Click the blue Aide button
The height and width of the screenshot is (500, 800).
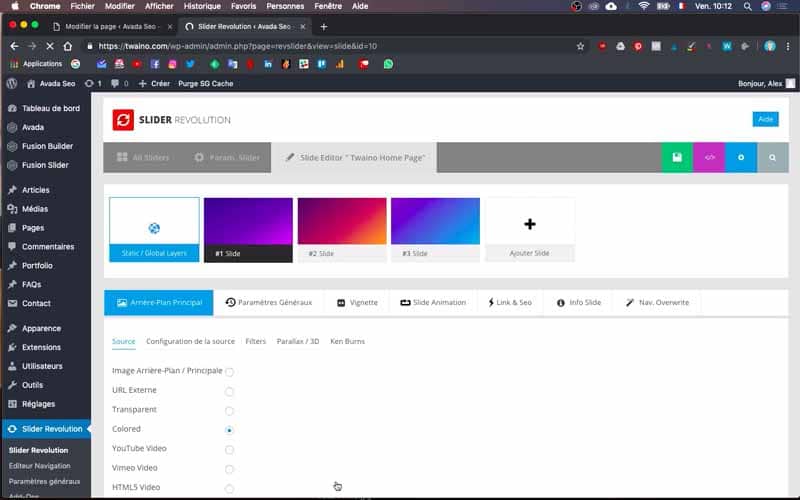click(x=765, y=119)
